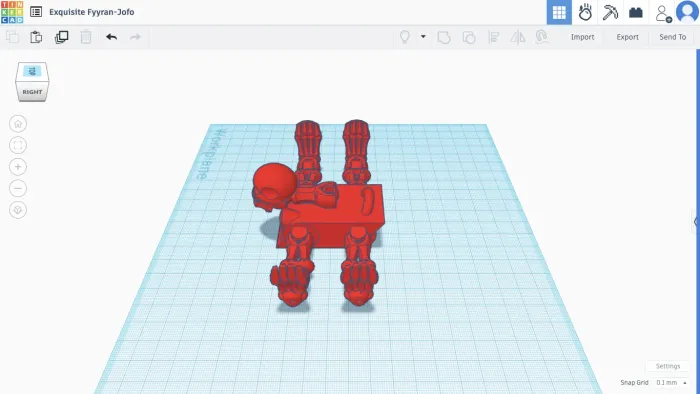Zoom out with the minus button
Screen dimensions: 700x394
coord(18,188)
